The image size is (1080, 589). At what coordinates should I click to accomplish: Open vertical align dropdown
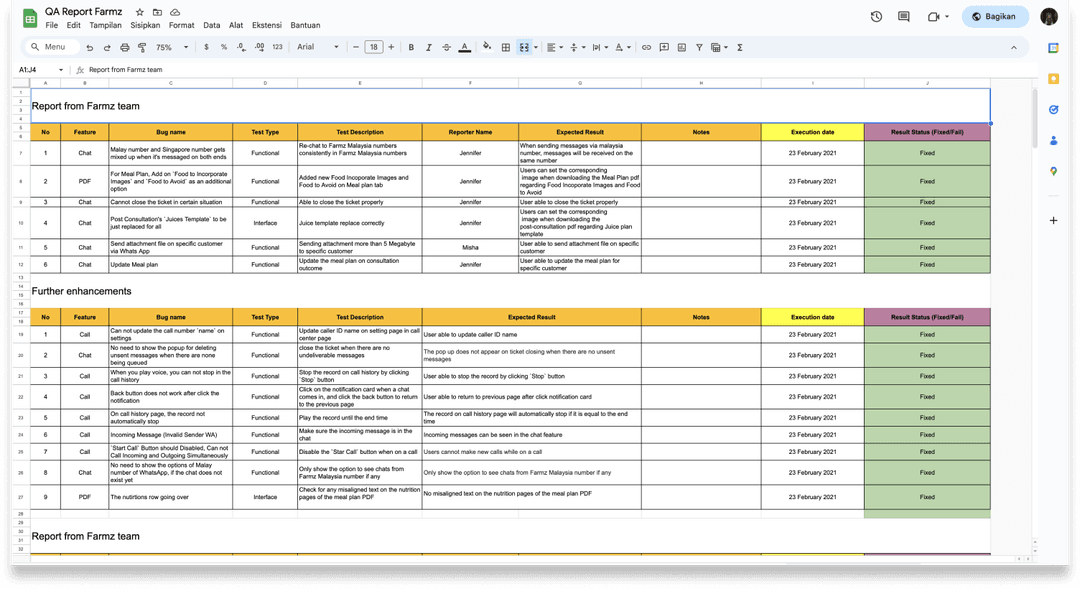(x=577, y=48)
